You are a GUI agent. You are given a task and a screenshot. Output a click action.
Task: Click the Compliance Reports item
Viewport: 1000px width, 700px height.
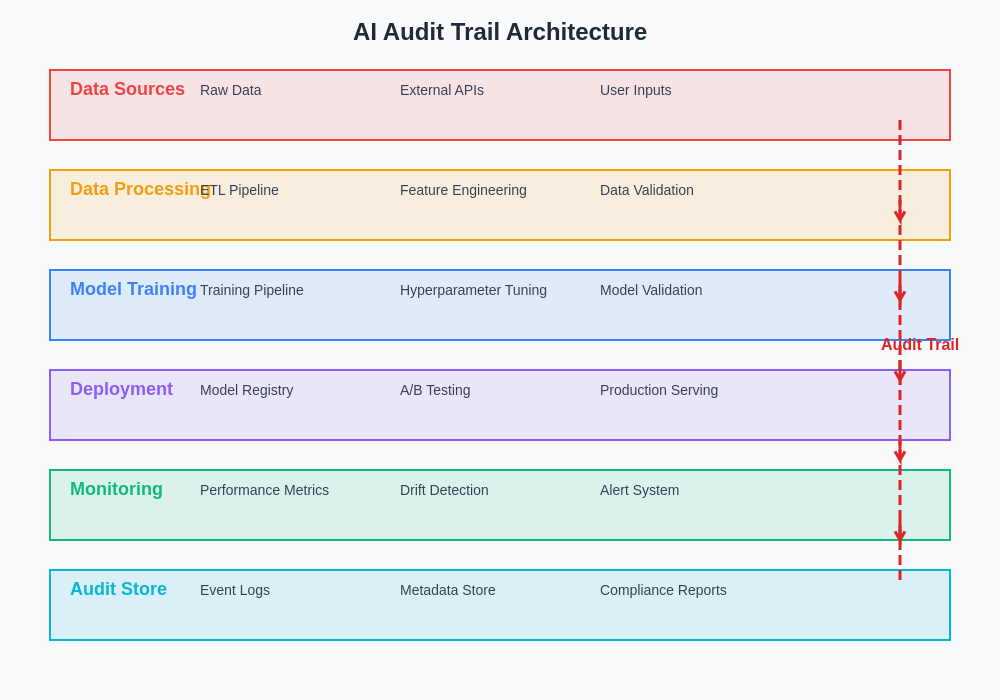(663, 590)
